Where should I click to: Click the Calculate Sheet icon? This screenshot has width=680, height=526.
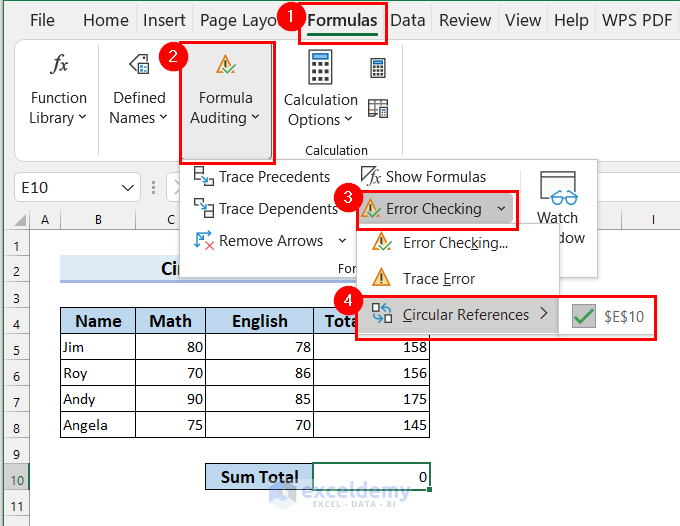pos(378,107)
